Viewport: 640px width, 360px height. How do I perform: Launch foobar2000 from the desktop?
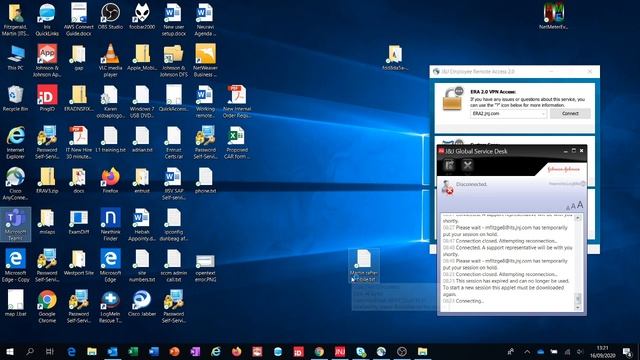[142, 16]
